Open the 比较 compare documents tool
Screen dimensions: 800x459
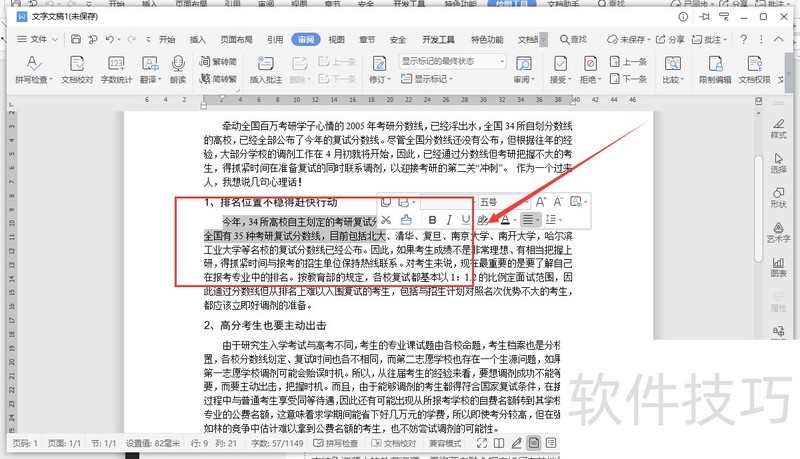pos(673,70)
